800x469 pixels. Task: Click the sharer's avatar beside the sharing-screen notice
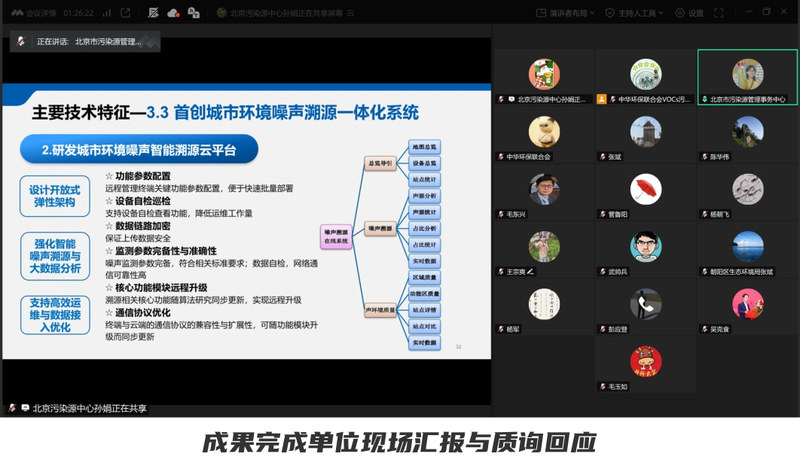pos(221,13)
